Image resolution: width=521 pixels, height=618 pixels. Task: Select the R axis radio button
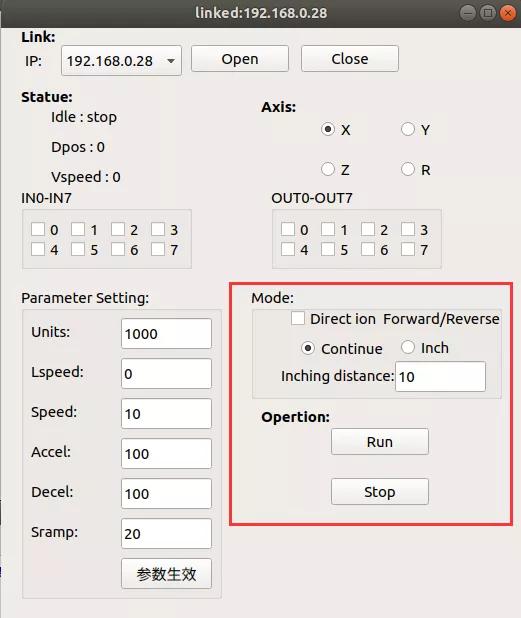coord(408,169)
